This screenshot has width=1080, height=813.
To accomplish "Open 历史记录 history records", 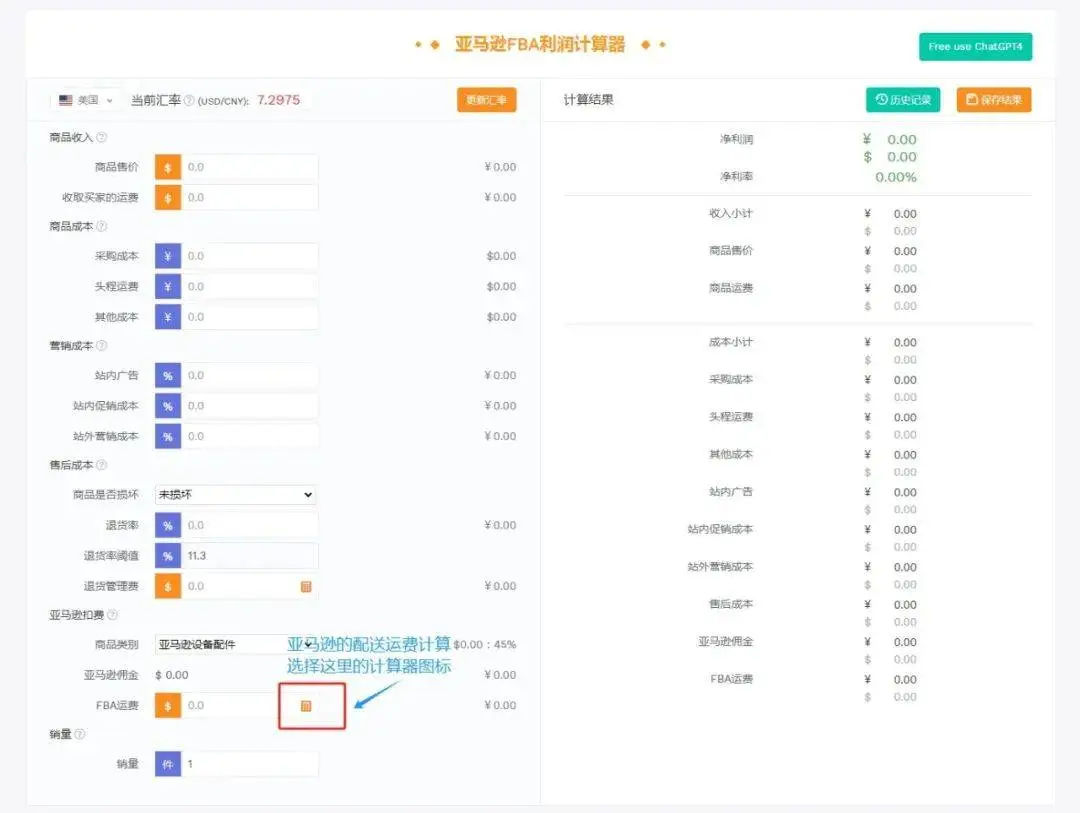I will tap(903, 100).
